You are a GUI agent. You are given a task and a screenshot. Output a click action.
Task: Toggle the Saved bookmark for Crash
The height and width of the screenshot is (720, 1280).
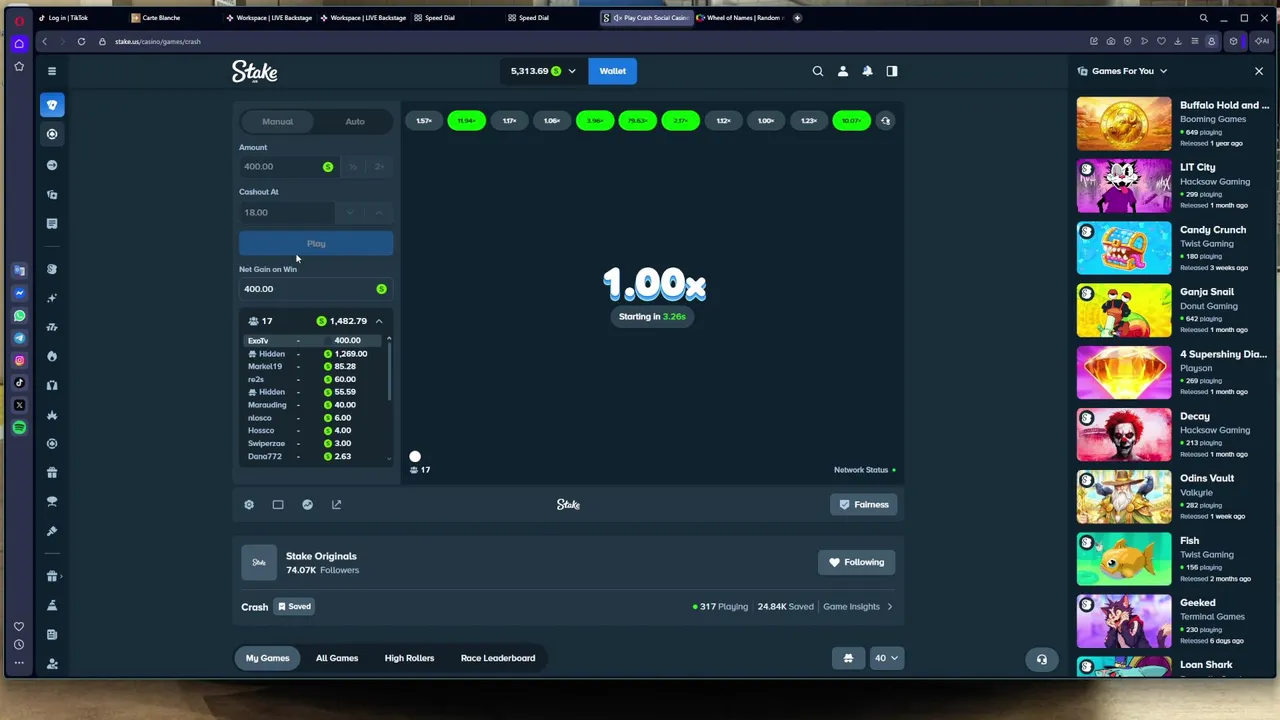click(294, 607)
